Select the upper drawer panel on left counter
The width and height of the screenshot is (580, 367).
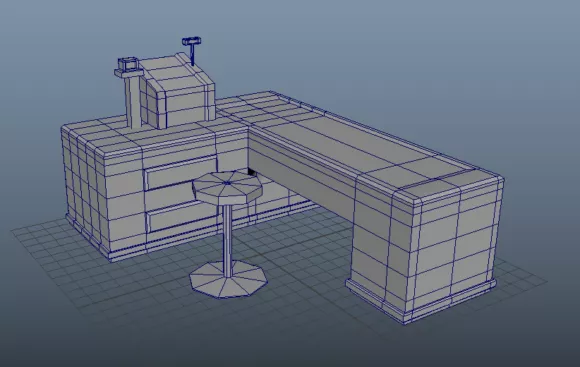pyautogui.click(x=179, y=173)
